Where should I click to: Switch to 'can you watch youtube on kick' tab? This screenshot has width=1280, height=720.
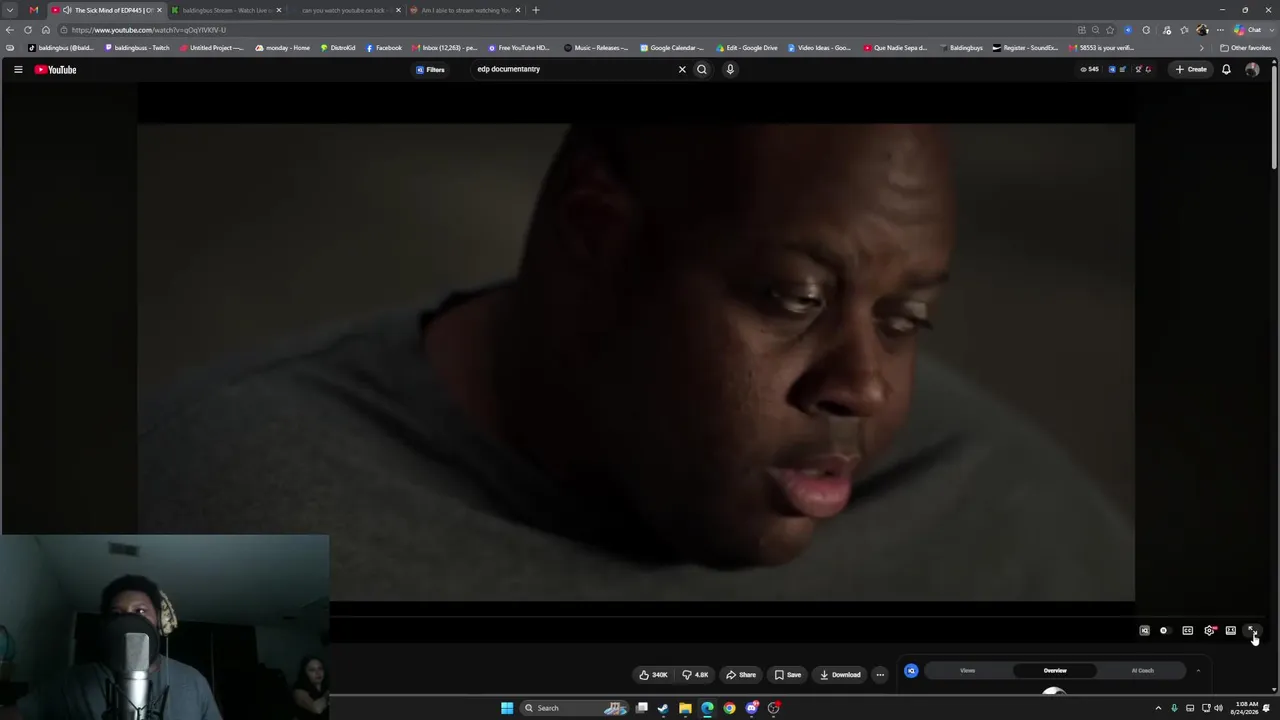coord(345,10)
